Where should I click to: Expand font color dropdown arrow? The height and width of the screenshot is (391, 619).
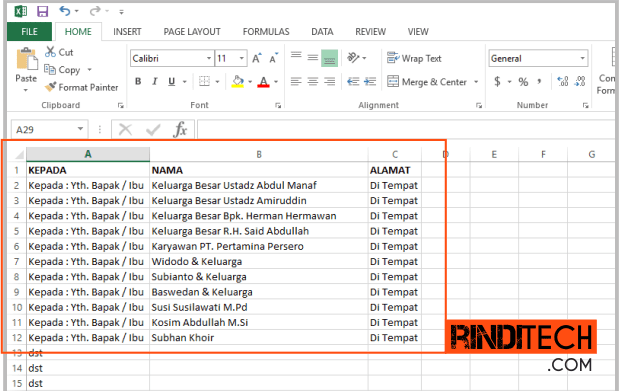pos(276,82)
